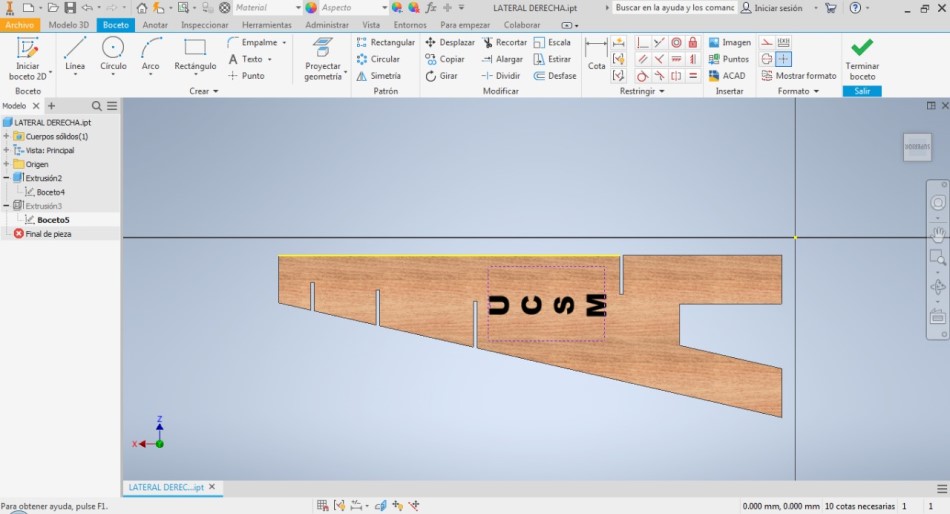
Task: Expand the Origen folder node
Action: click(6, 164)
